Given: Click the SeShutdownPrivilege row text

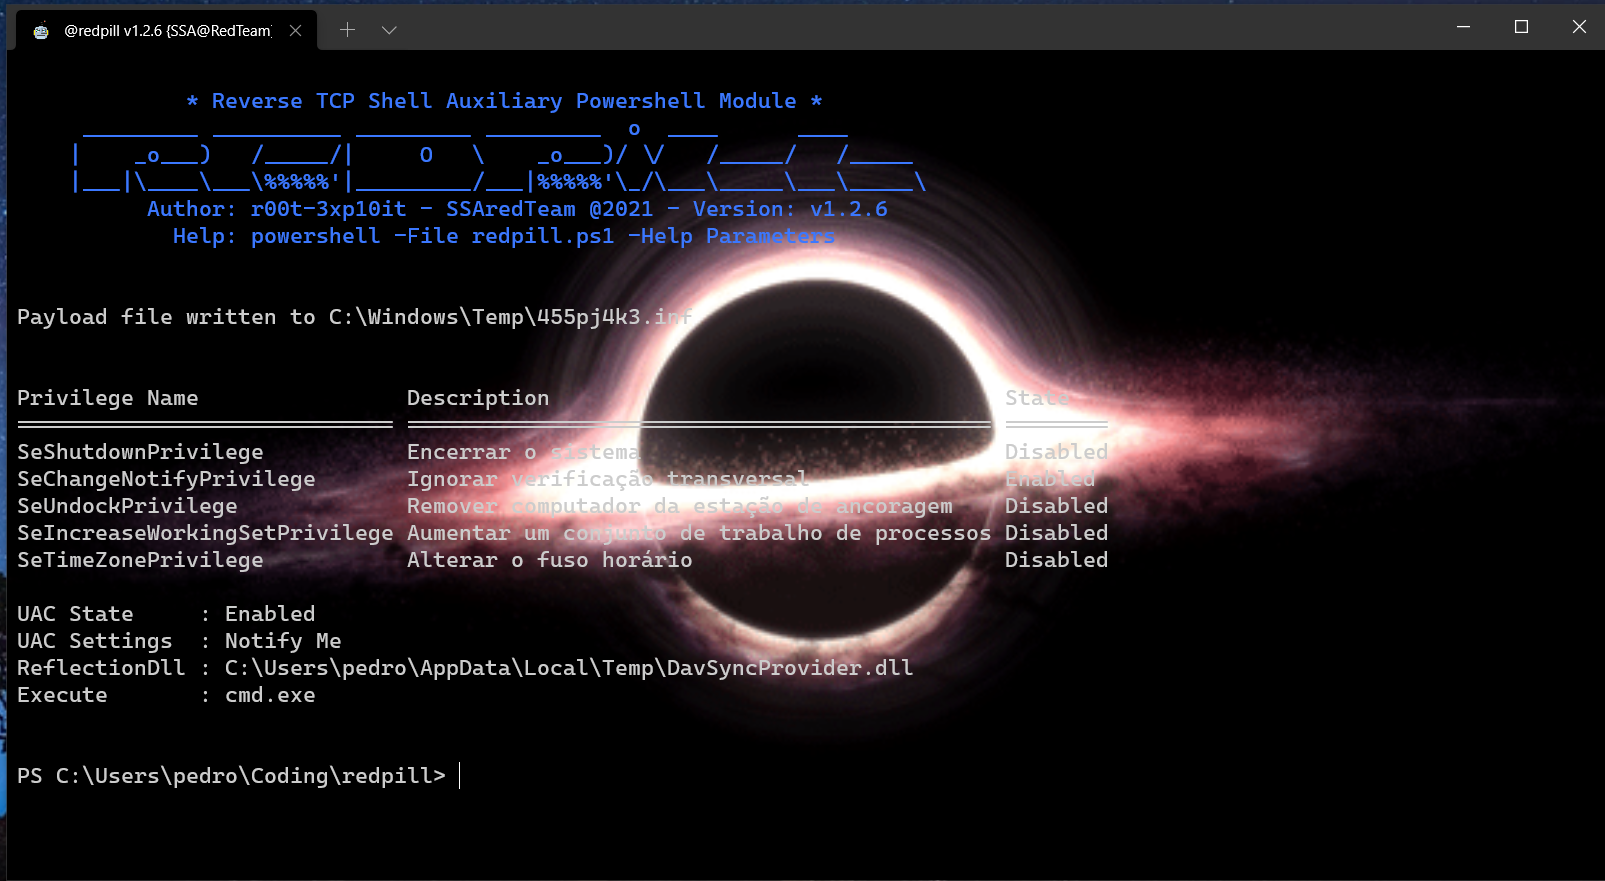Looking at the screenshot, I should tap(140, 452).
